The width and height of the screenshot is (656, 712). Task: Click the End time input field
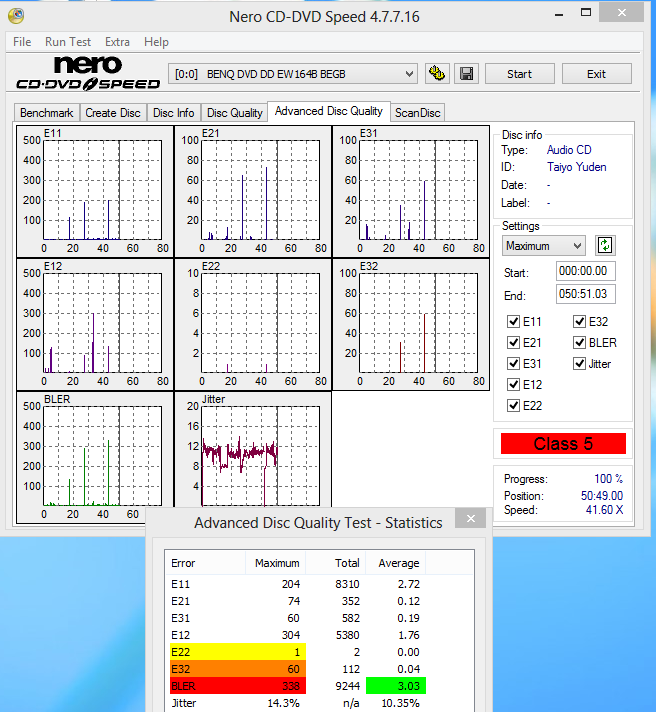coord(586,294)
